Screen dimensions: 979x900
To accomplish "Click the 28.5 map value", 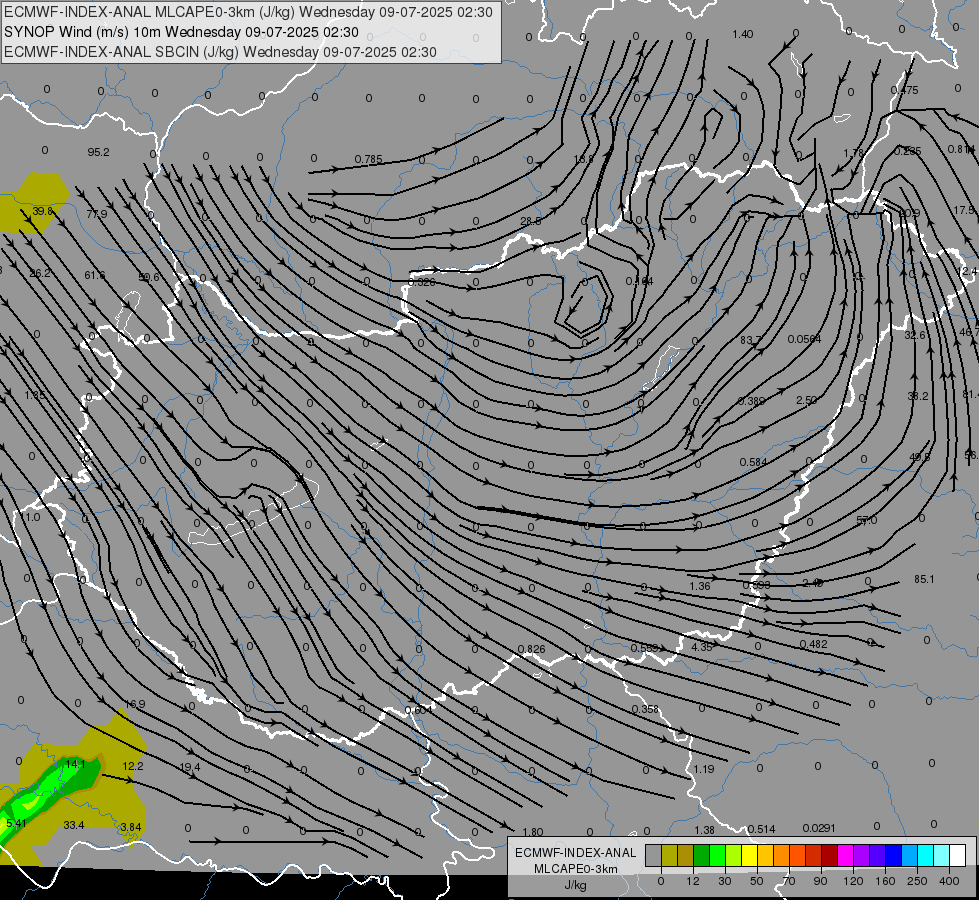I will (531, 221).
